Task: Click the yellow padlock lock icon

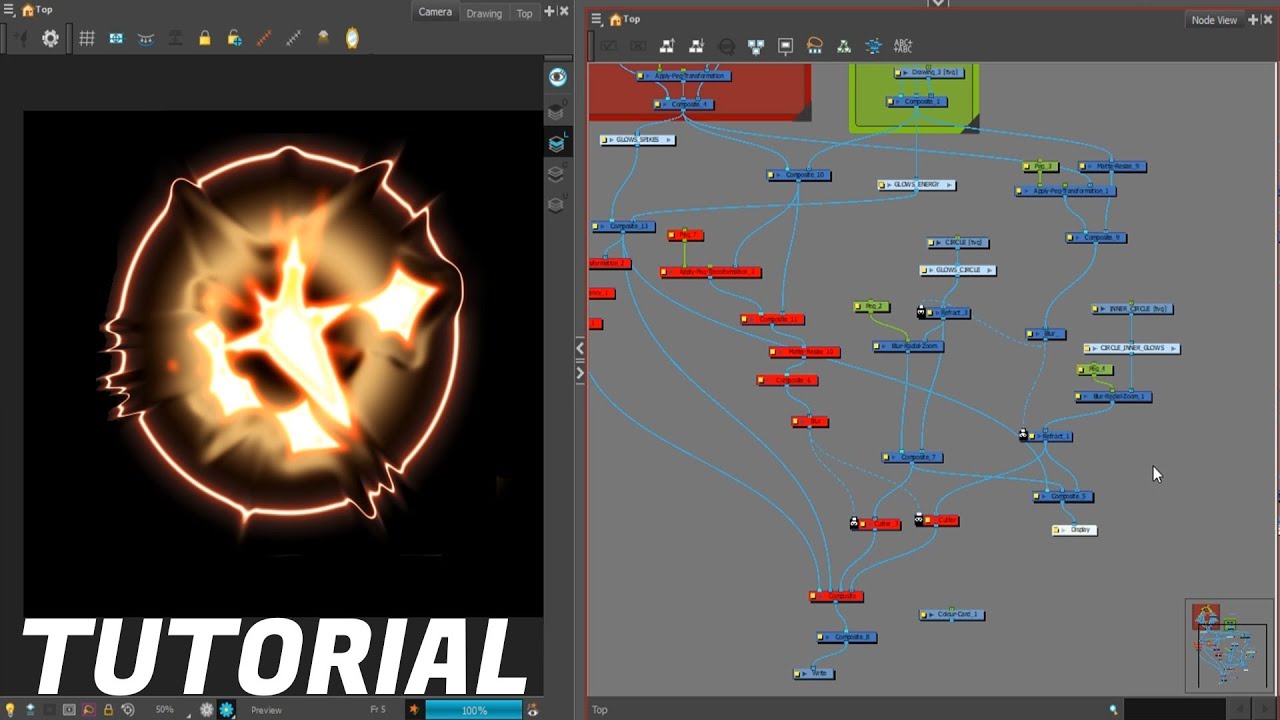Action: coord(205,38)
